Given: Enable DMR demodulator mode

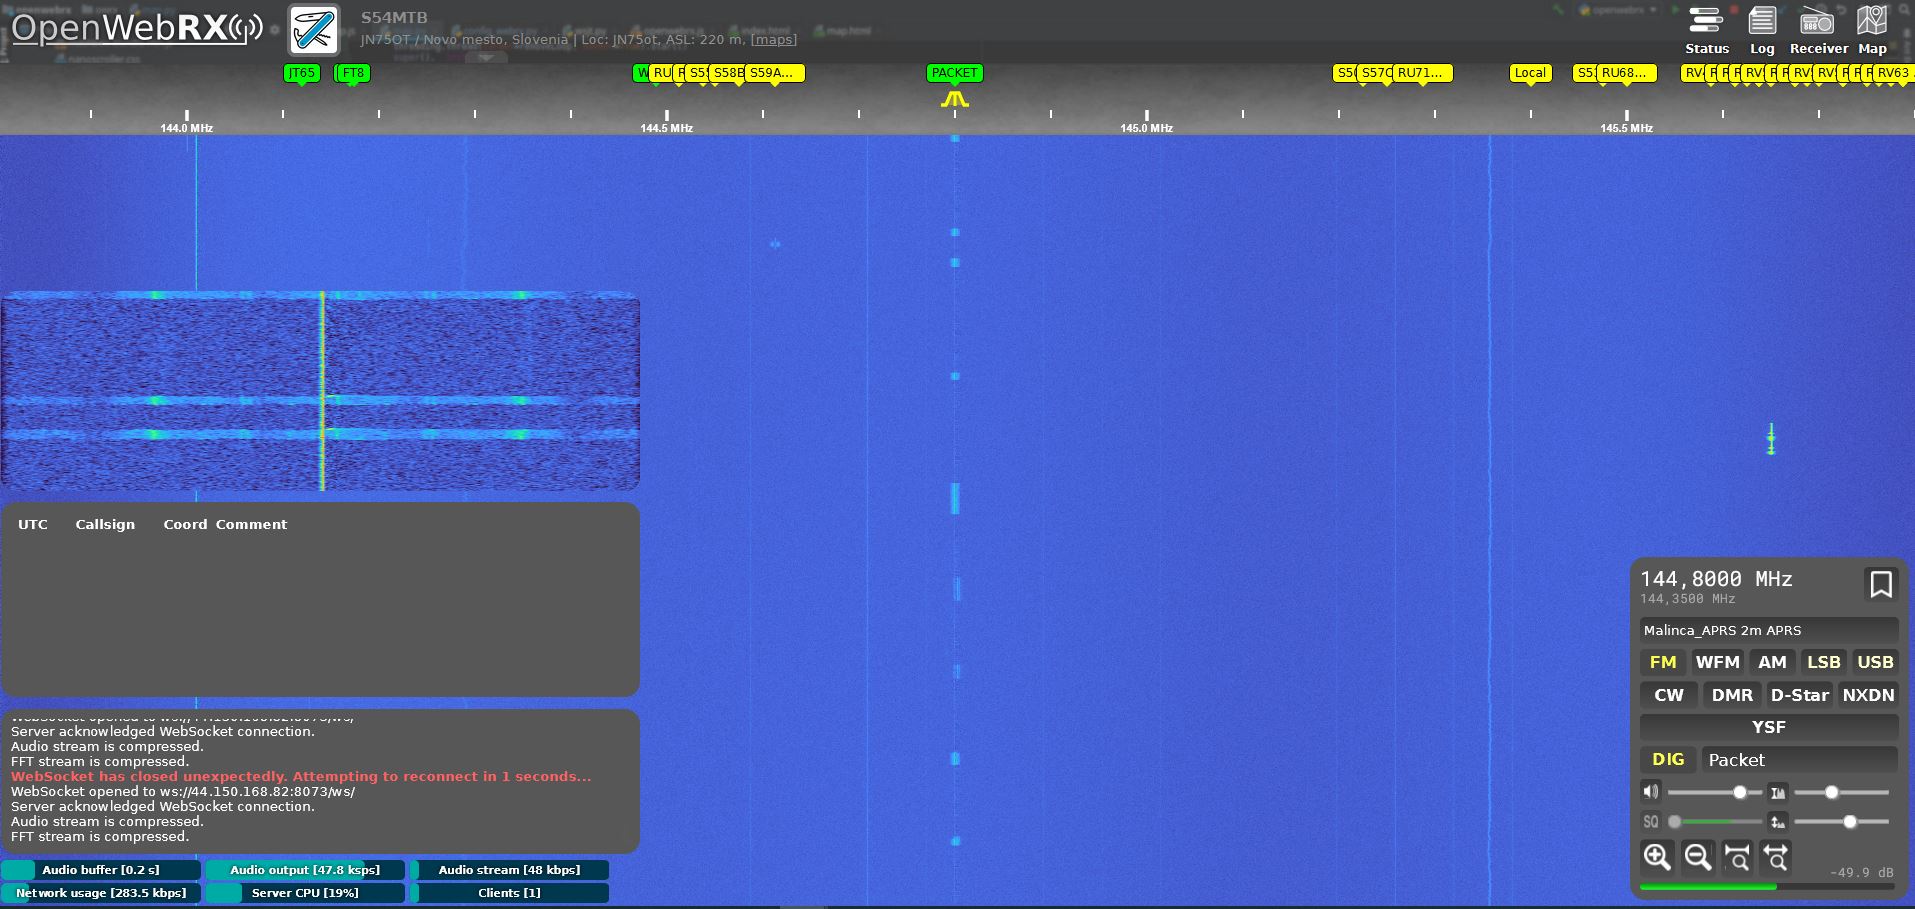Looking at the screenshot, I should [x=1731, y=695].
